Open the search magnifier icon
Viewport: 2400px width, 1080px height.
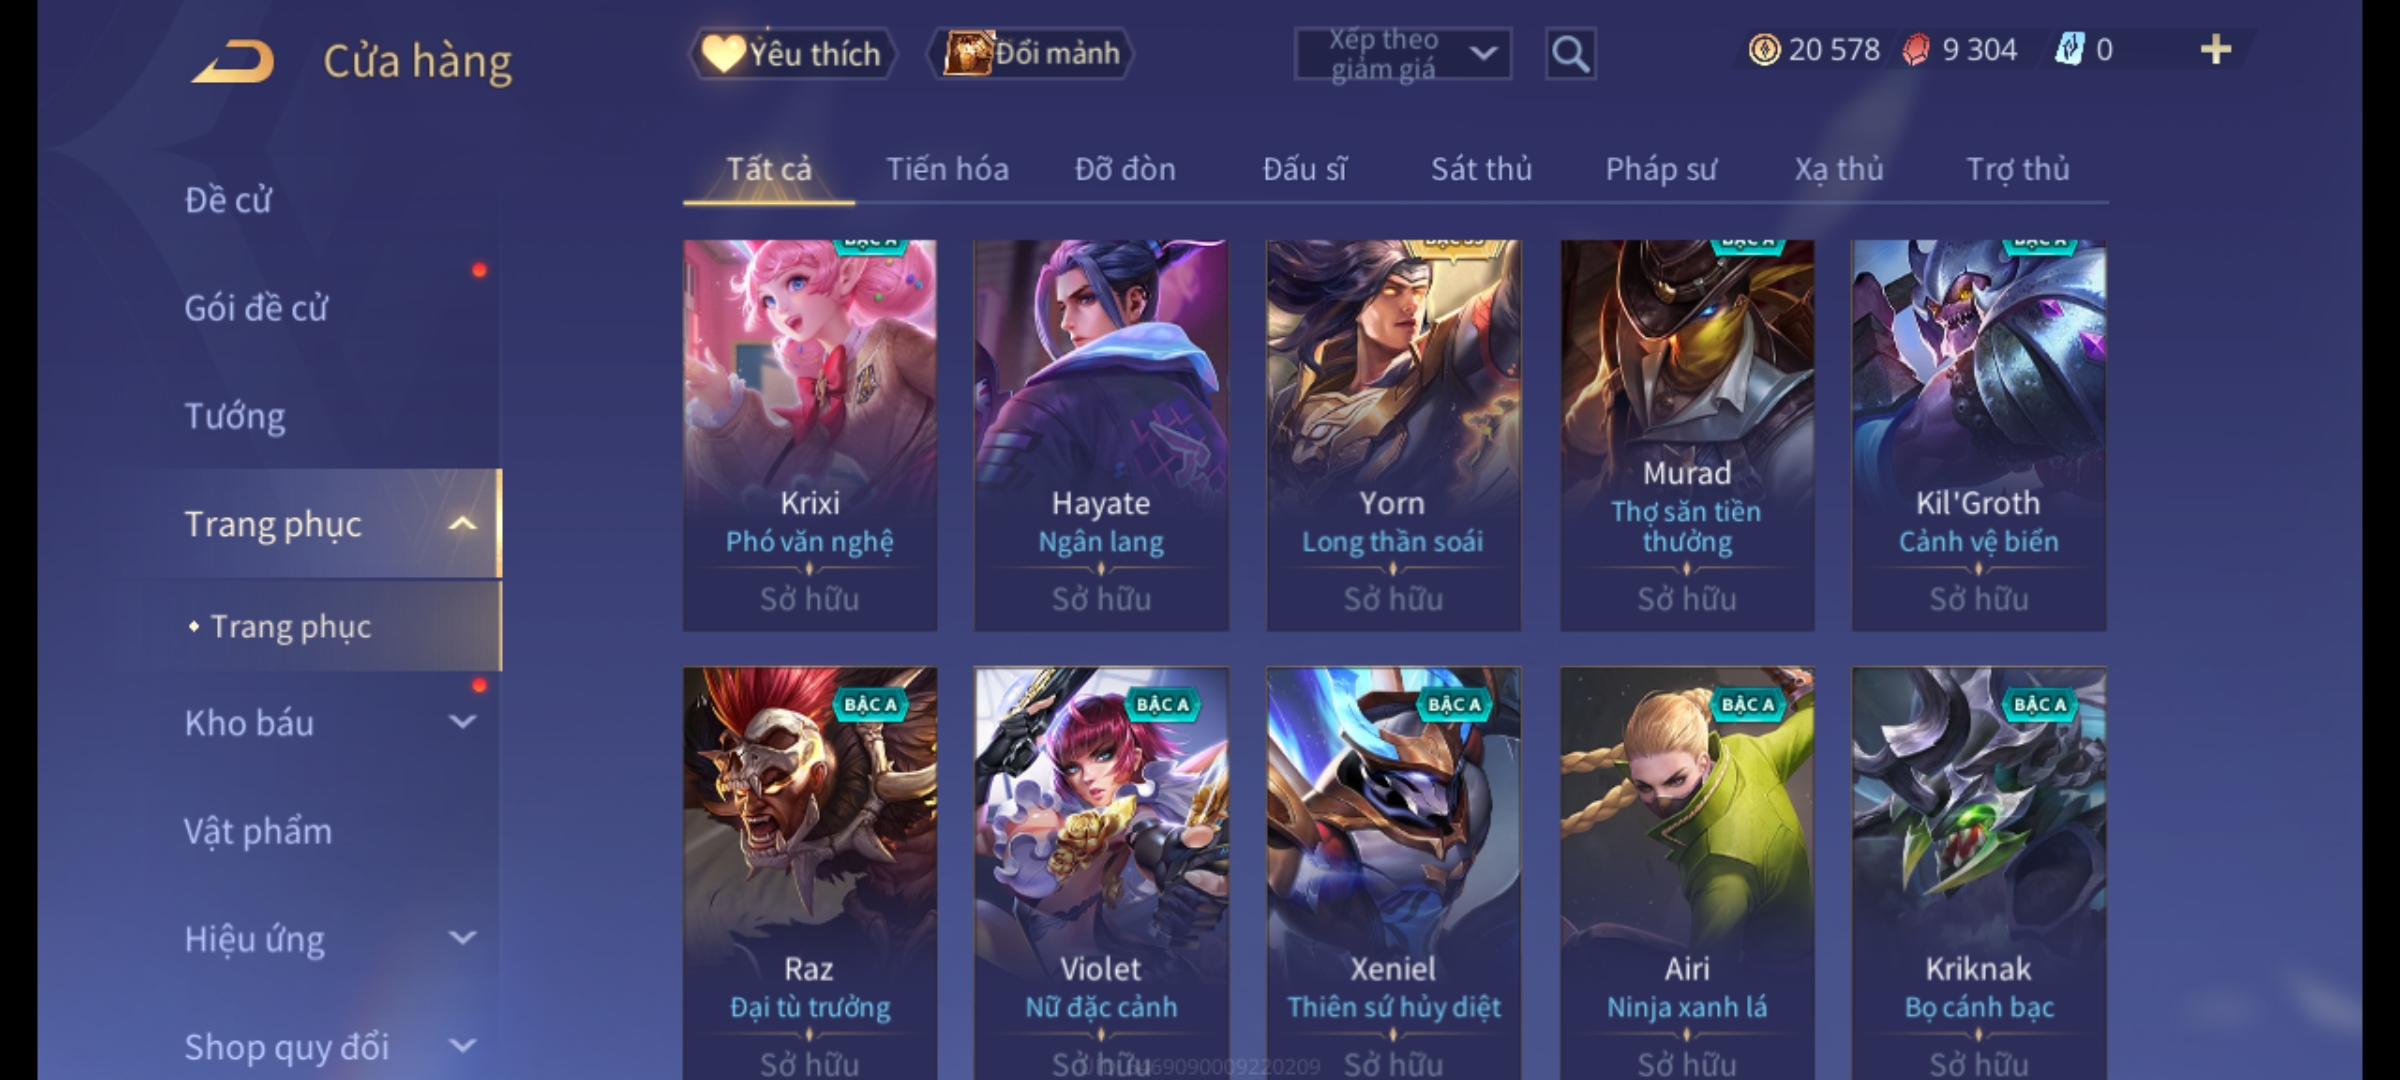click(1570, 54)
